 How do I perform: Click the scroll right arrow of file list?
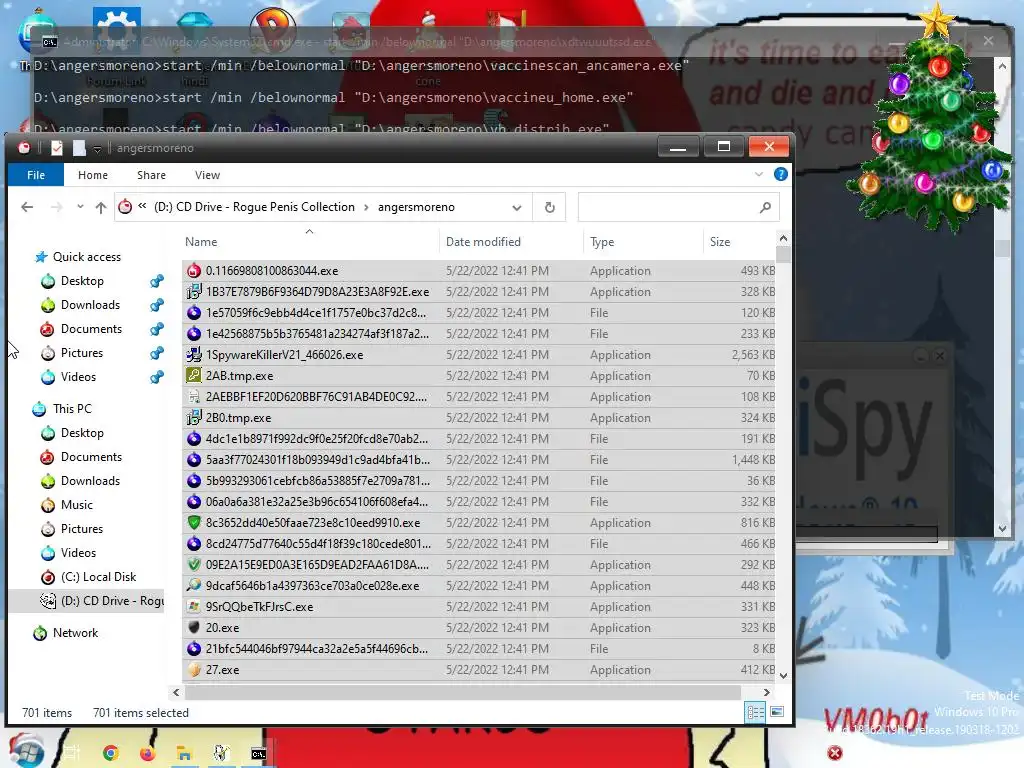click(766, 692)
